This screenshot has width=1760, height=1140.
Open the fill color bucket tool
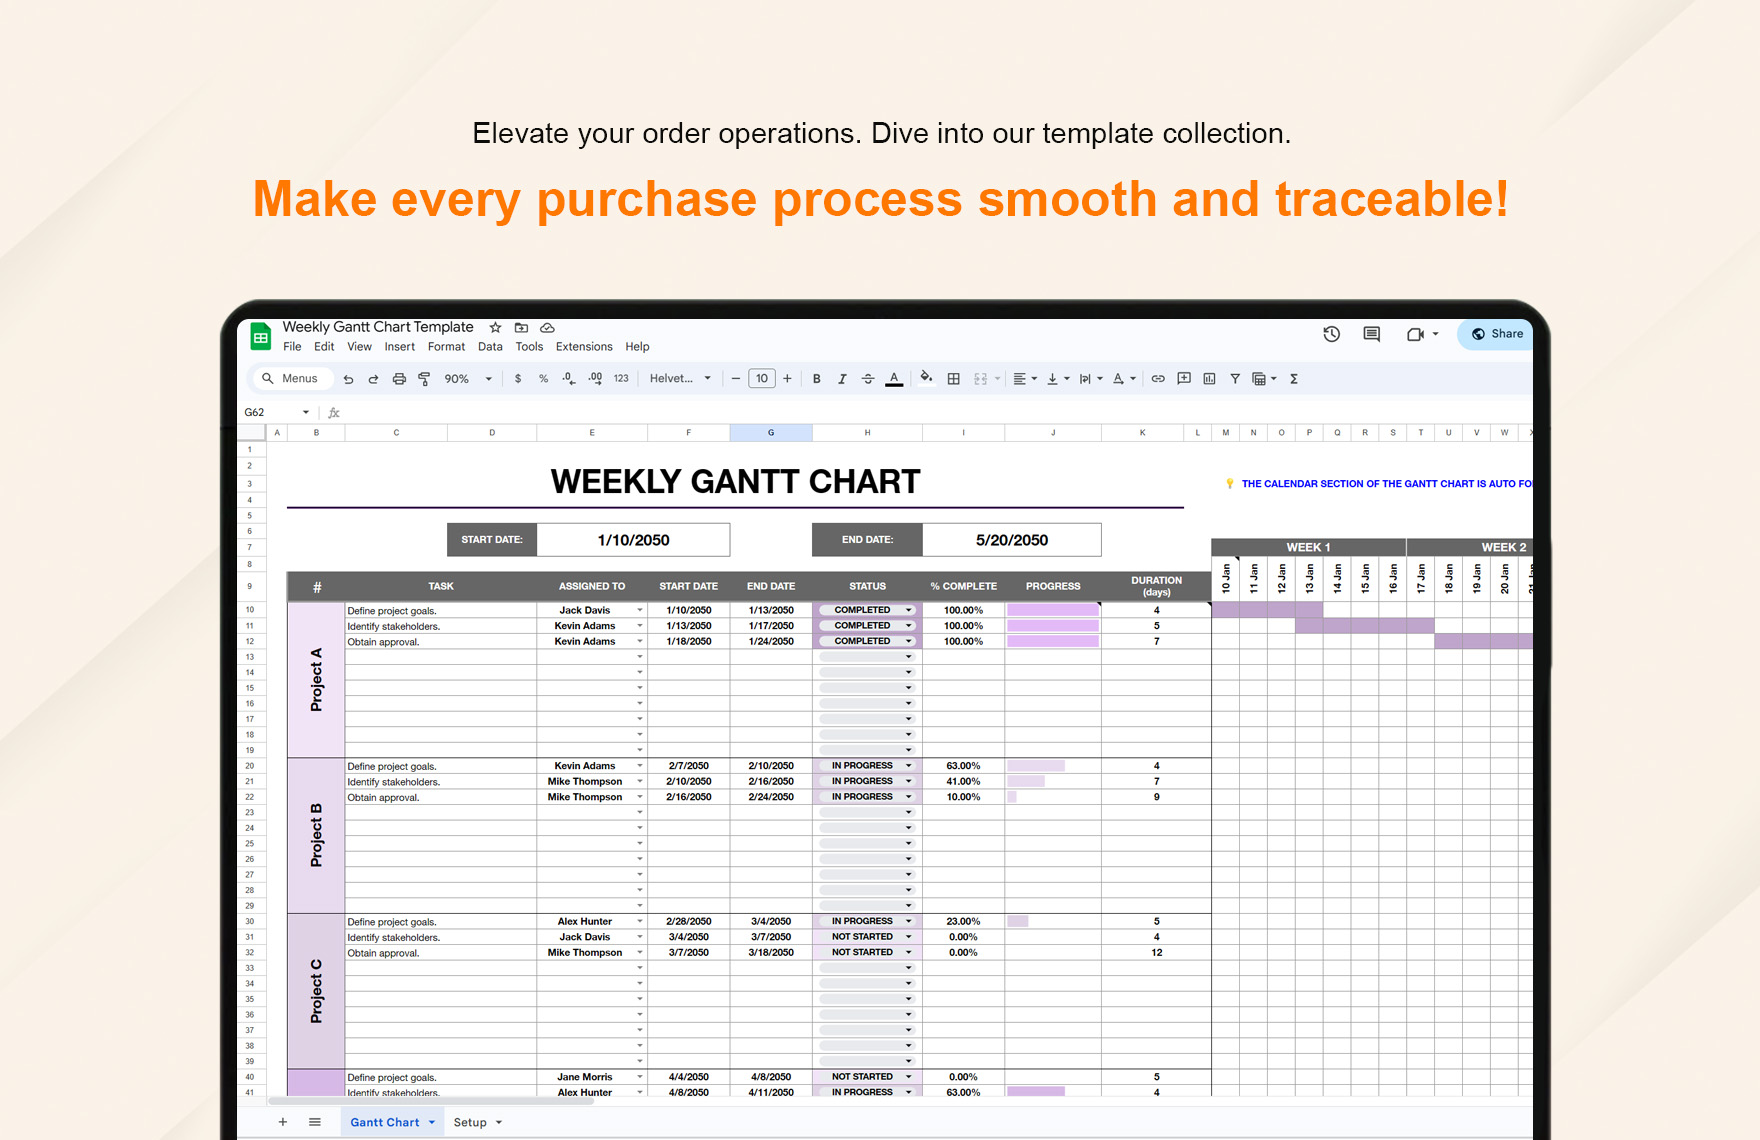[x=926, y=378]
